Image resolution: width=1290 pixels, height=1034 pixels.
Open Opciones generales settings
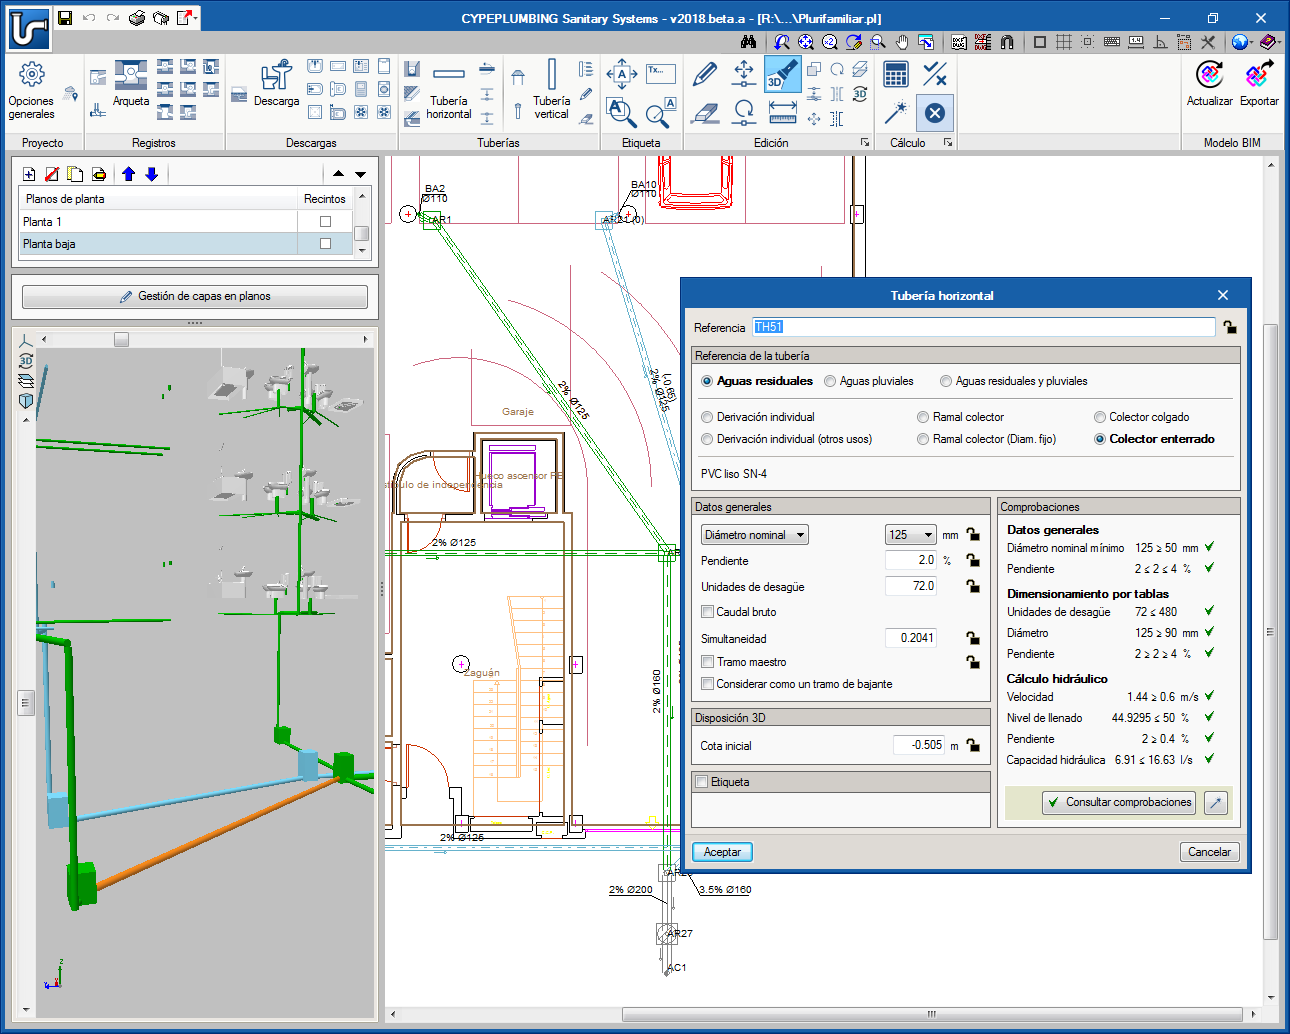(31, 91)
